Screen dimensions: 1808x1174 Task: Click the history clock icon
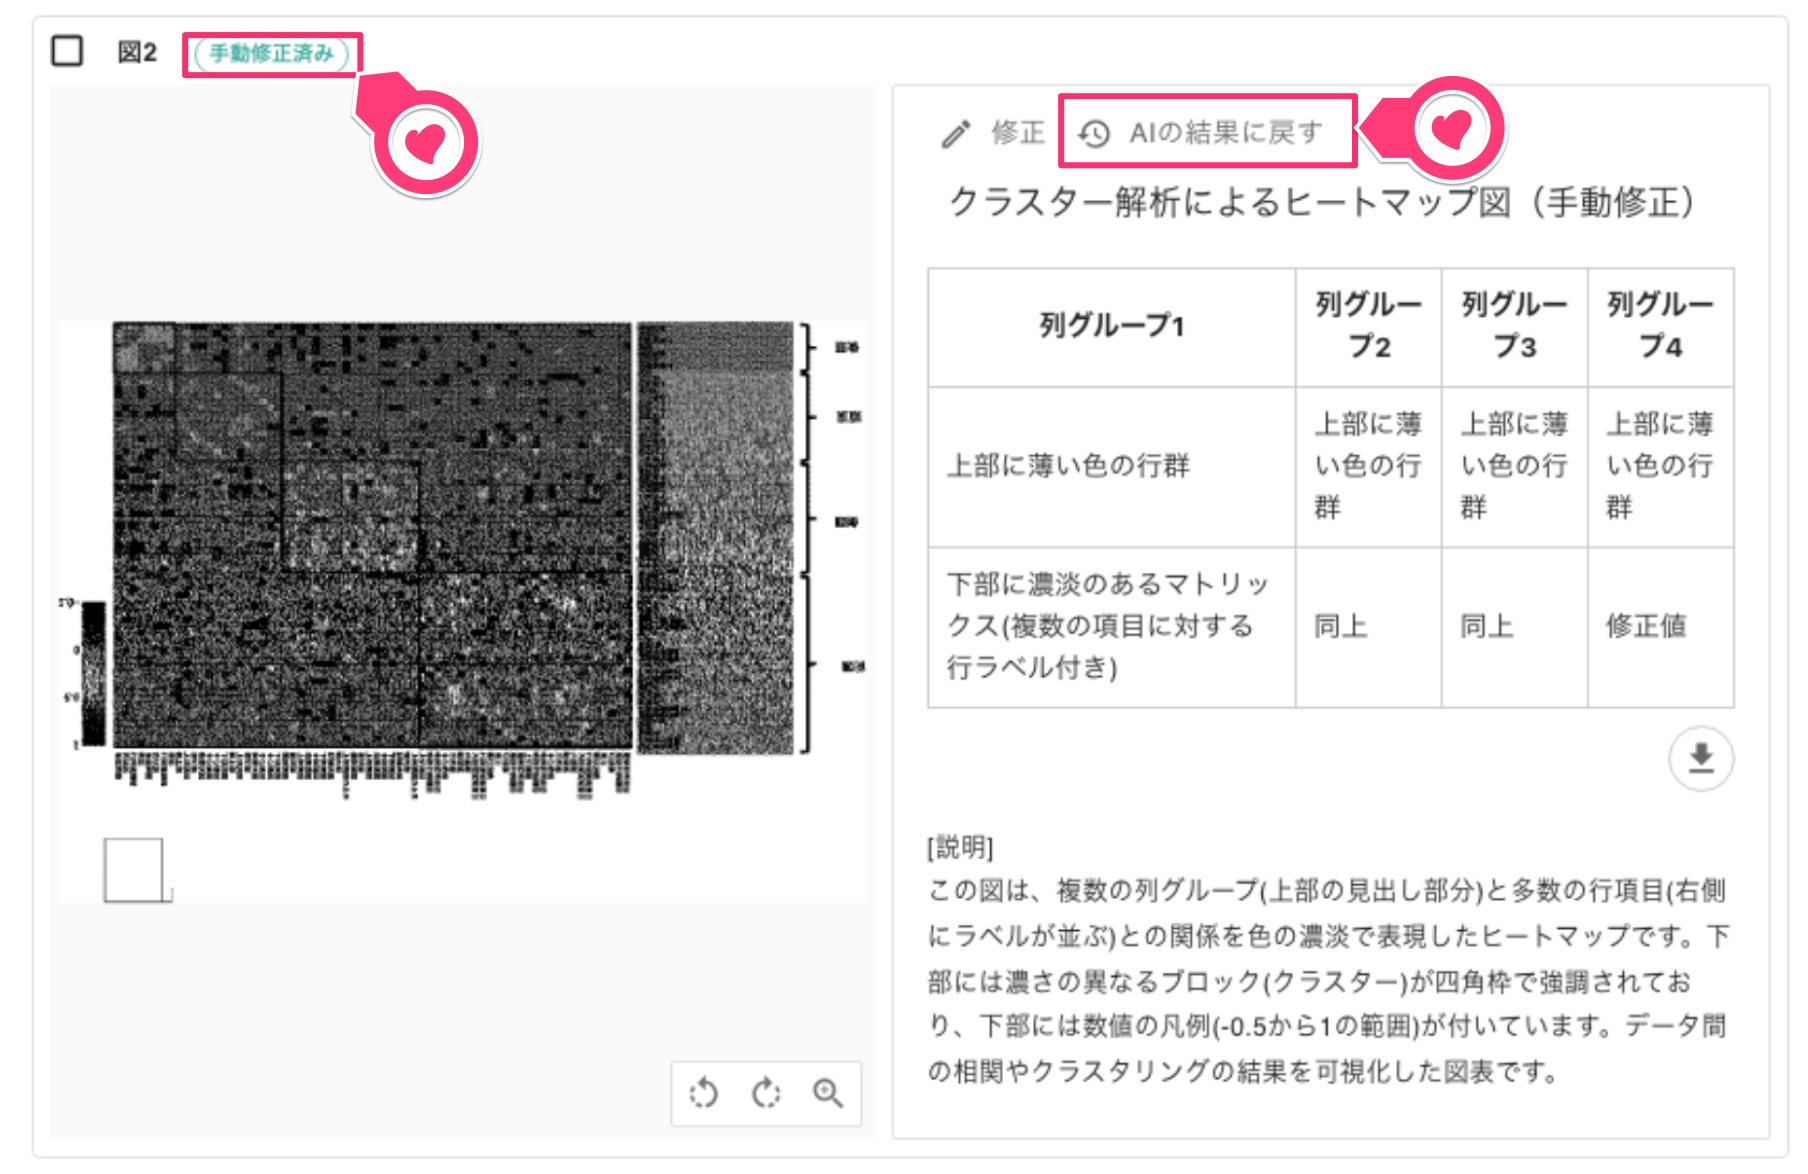pyautogui.click(x=1094, y=133)
